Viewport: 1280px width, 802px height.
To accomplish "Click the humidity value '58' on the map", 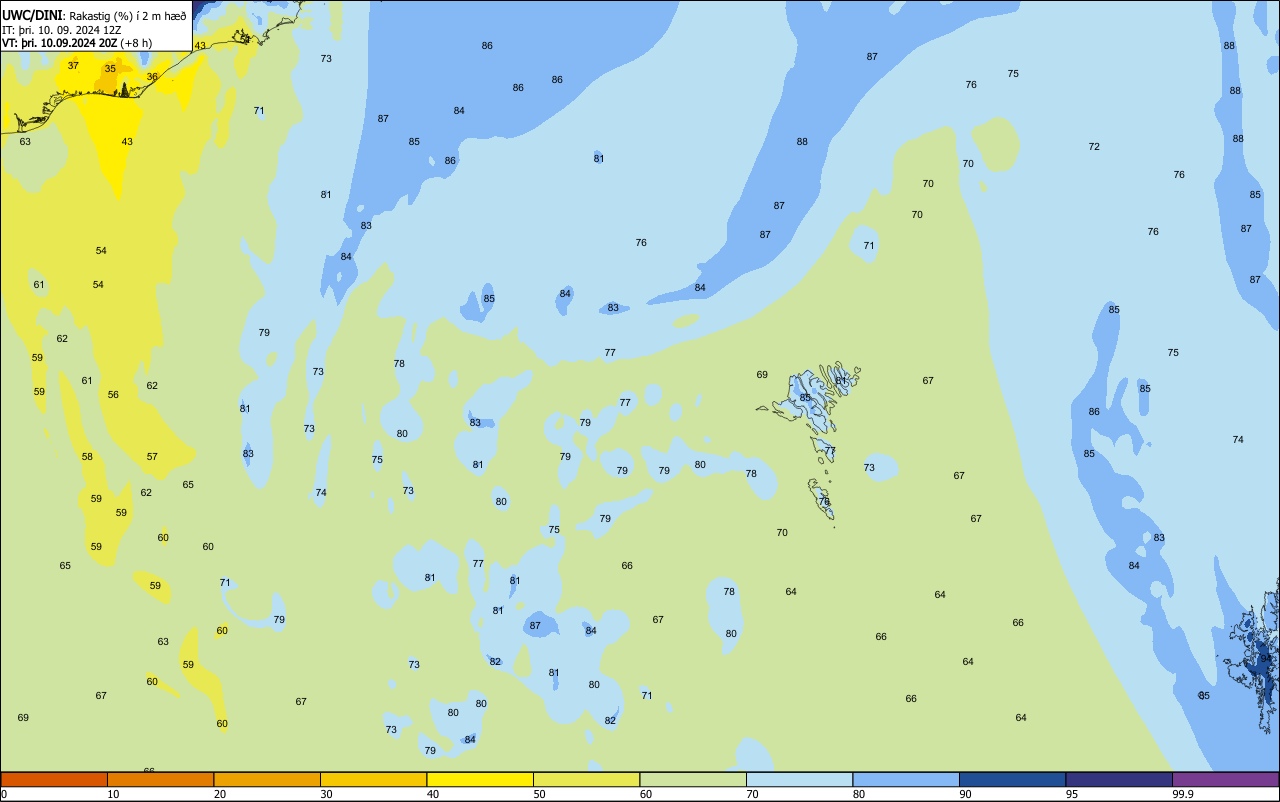I will pyautogui.click(x=87, y=456).
